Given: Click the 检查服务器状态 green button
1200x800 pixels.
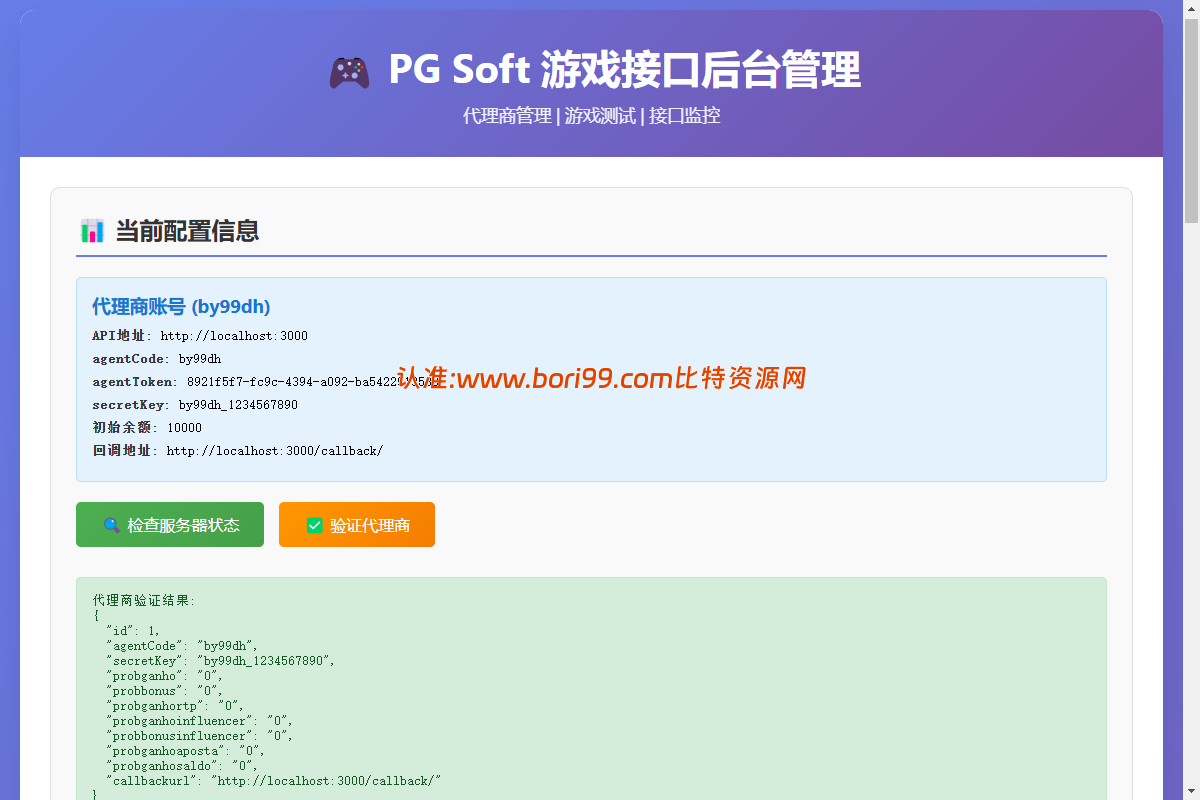Looking at the screenshot, I should (x=170, y=525).
